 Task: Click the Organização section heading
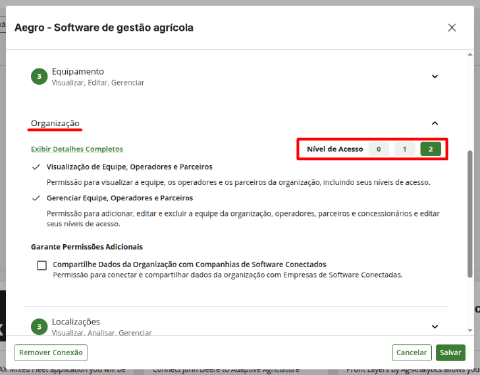(x=55, y=123)
